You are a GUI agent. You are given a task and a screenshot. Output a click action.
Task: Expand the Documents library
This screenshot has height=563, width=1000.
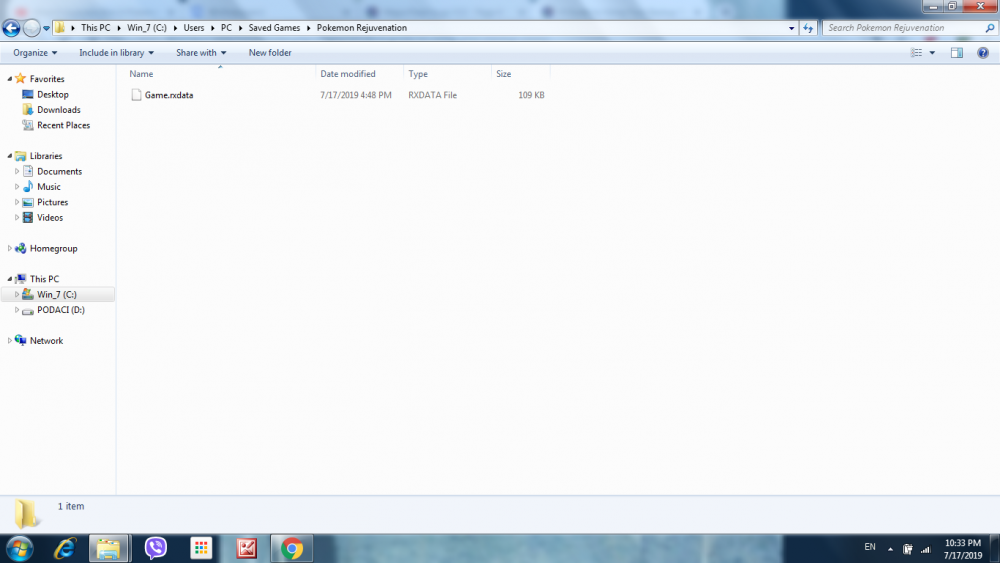[x=17, y=172]
